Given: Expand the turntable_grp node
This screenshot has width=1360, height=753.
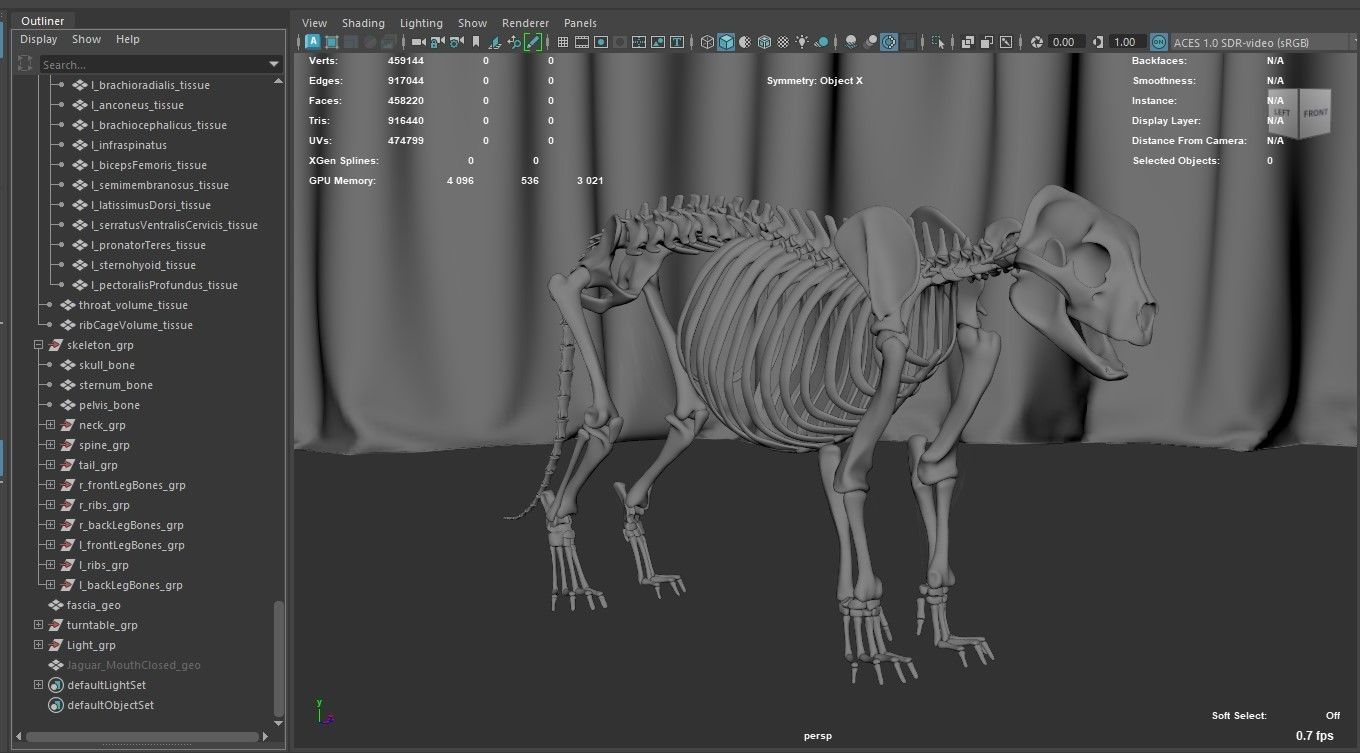Looking at the screenshot, I should [39, 625].
